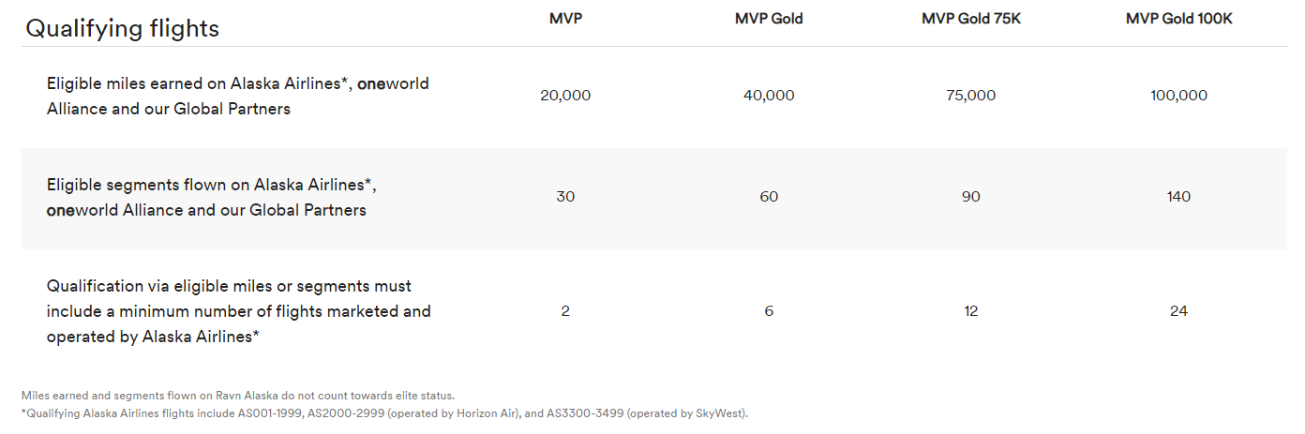Viewport: 1305px width, 434px height.
Task: Select the 100,000 miles cell
Action: click(x=1179, y=96)
